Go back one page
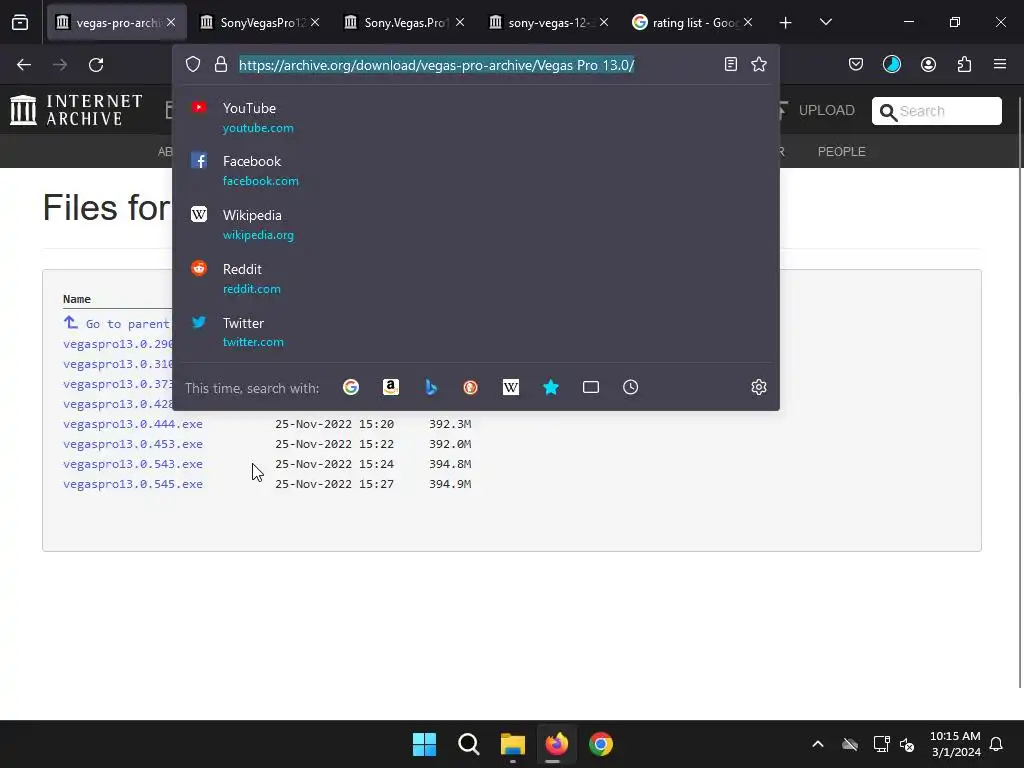The width and height of the screenshot is (1024, 768). click(24, 65)
